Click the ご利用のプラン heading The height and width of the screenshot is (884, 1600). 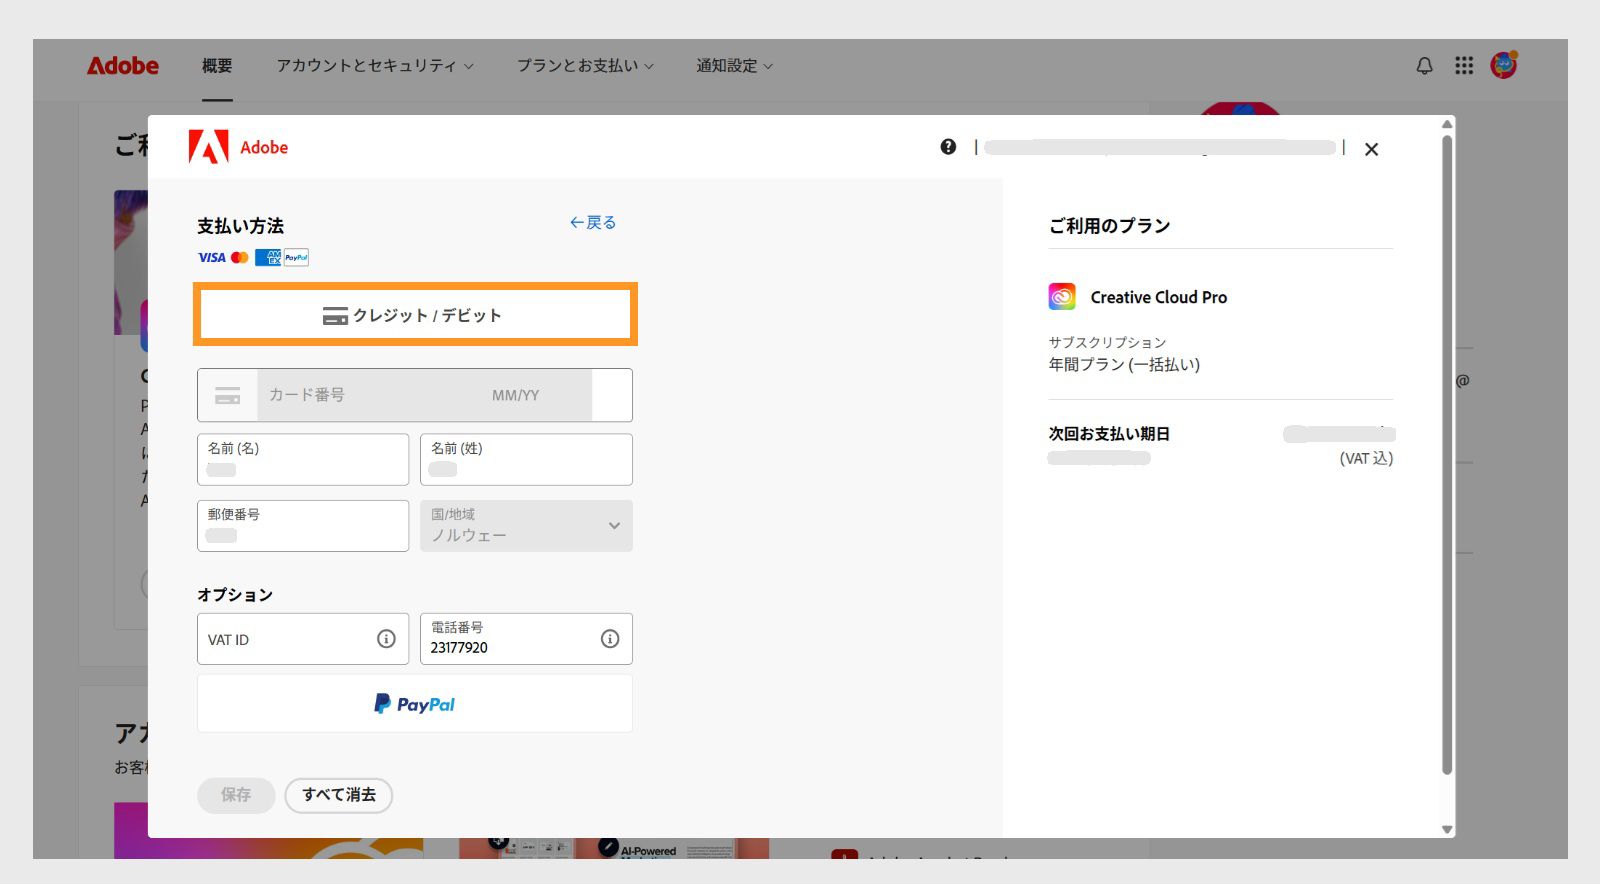(x=1109, y=226)
